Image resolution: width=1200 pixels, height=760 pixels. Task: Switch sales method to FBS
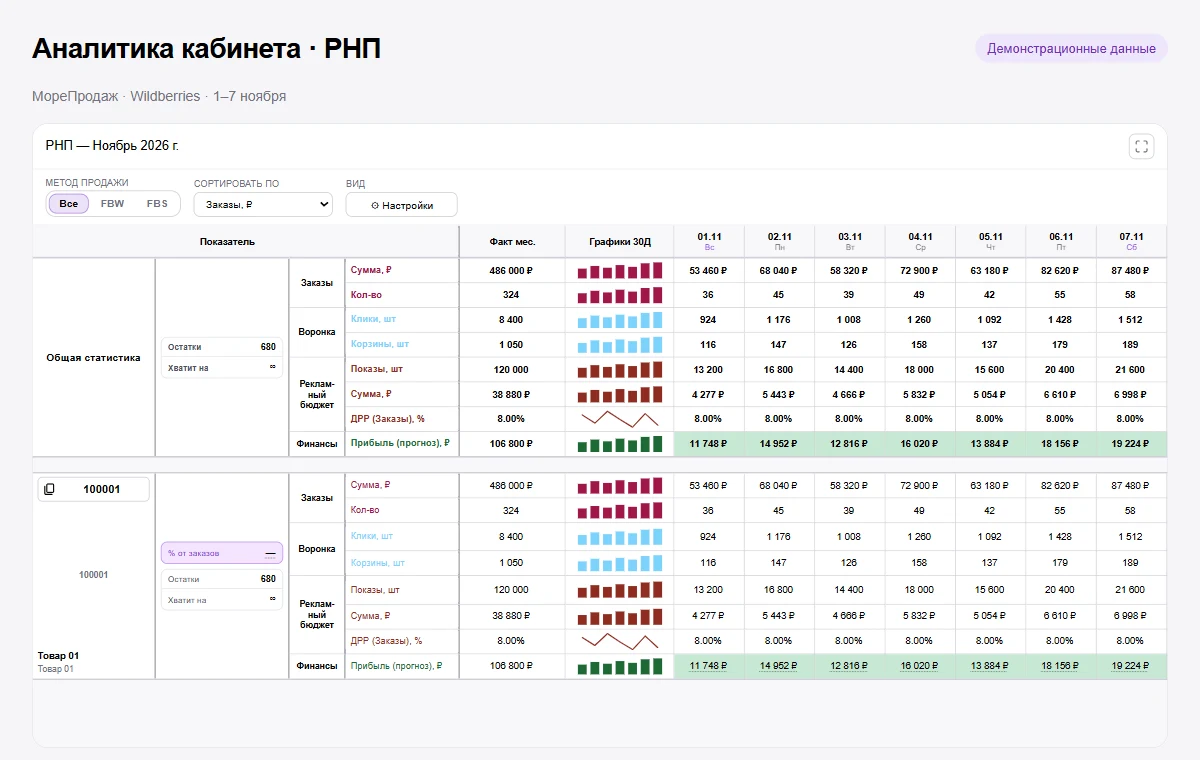(x=157, y=204)
